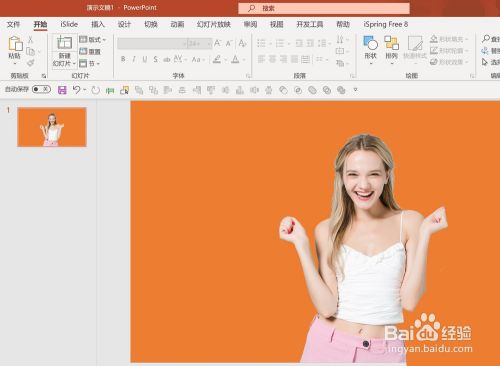Open the font color picker

(235, 59)
